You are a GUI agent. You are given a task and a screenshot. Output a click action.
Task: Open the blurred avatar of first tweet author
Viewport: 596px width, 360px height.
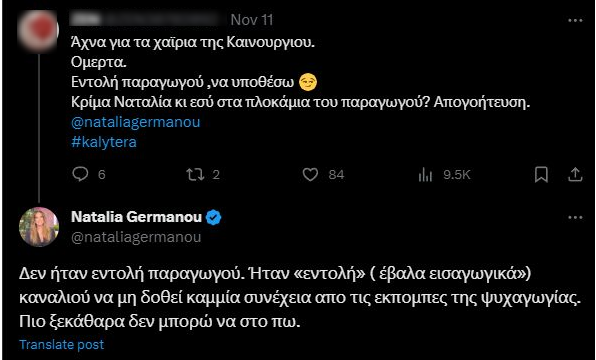(x=38, y=31)
